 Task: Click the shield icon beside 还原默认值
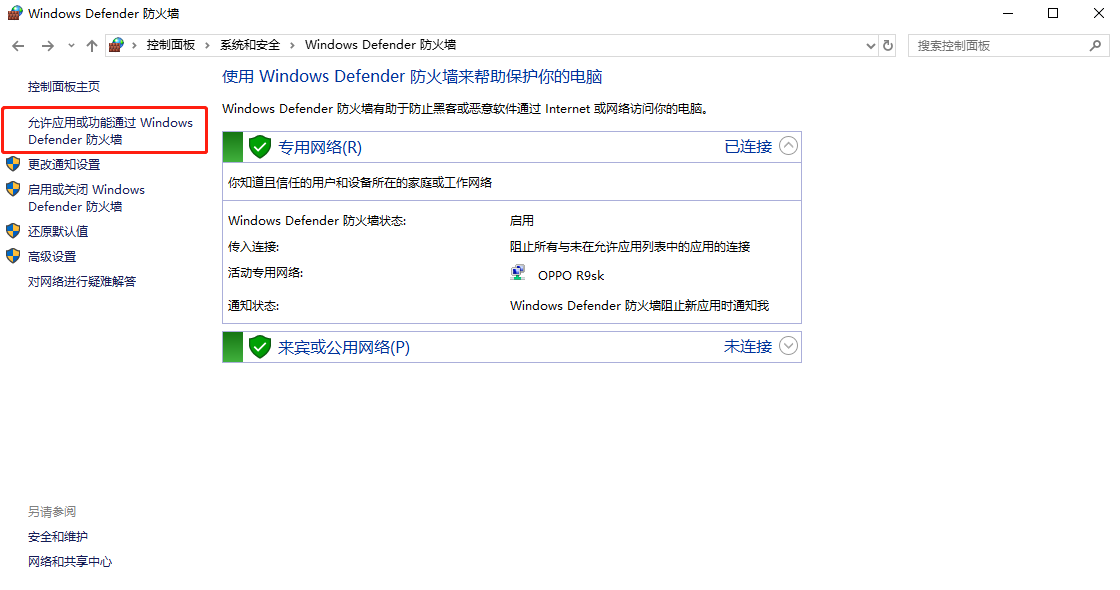click(x=13, y=231)
